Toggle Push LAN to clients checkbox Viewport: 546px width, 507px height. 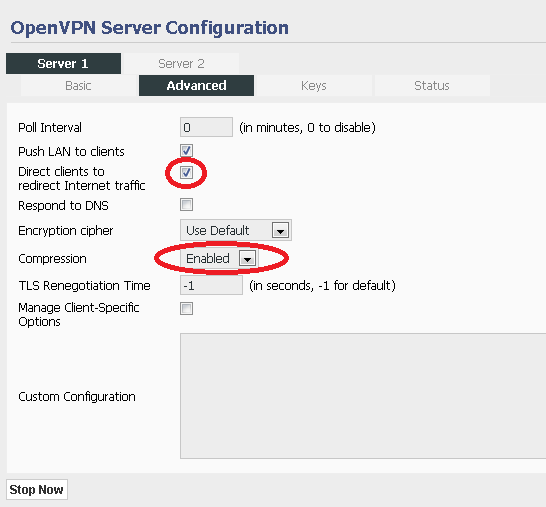[x=186, y=150]
